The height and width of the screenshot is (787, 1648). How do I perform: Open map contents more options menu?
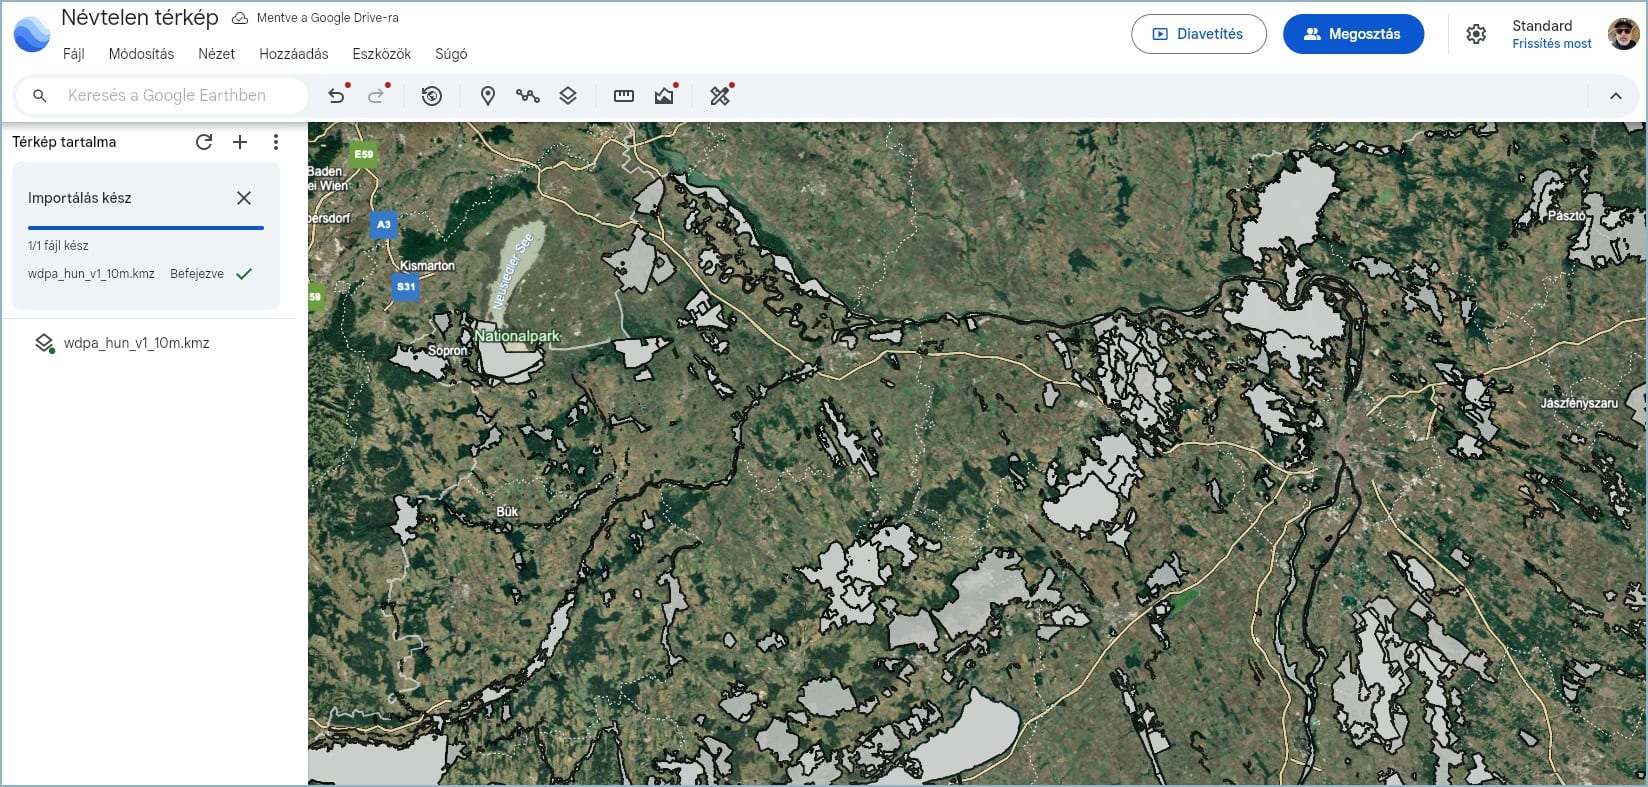point(276,142)
